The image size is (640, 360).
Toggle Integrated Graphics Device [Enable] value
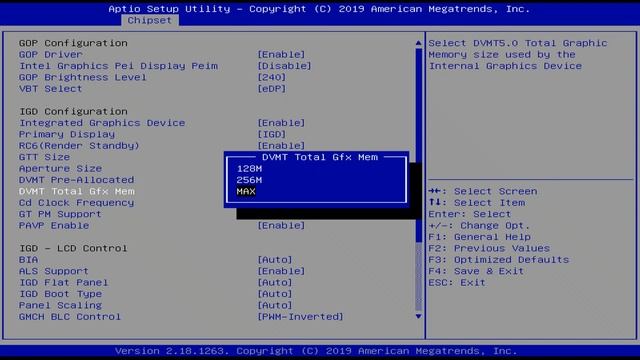281,123
